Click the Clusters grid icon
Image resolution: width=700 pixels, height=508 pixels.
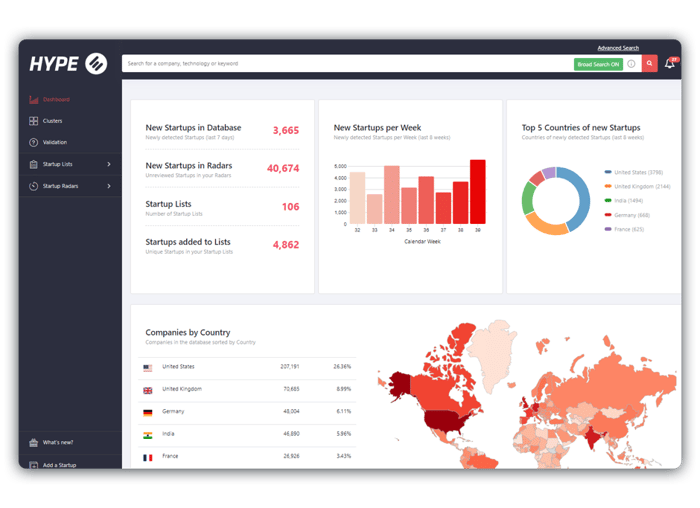coord(33,121)
